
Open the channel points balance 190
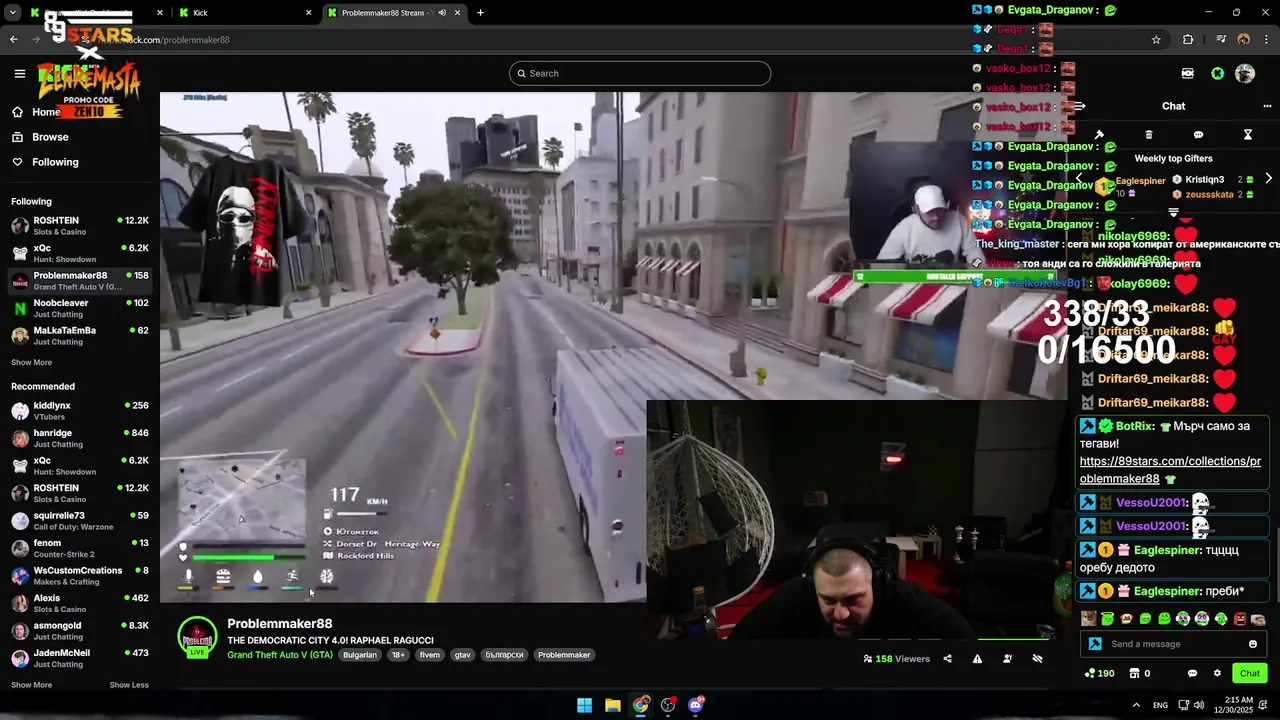(x=1099, y=673)
